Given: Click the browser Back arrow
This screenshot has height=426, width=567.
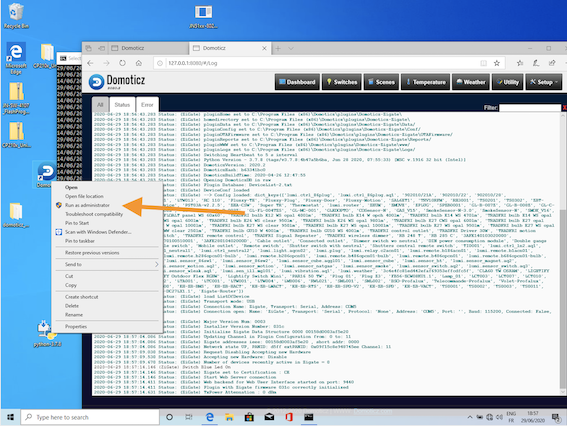Looking at the screenshot, I should 90,63.
